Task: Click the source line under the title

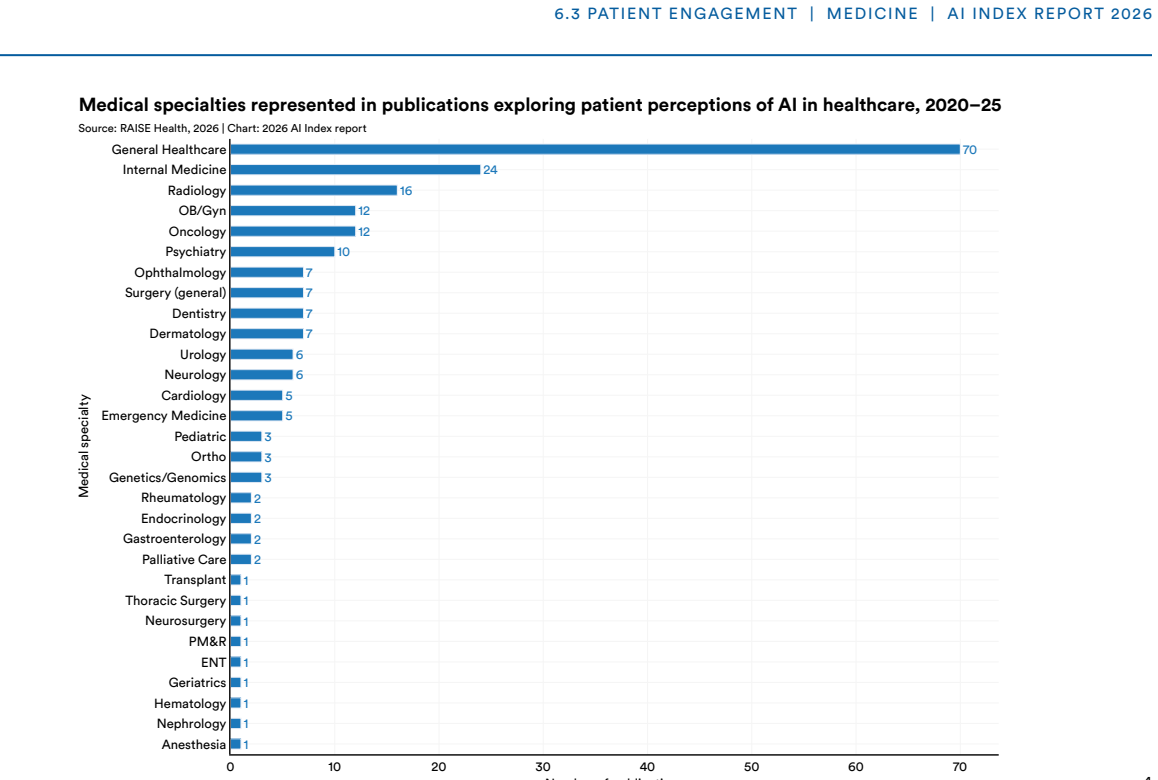Action: 222,129
